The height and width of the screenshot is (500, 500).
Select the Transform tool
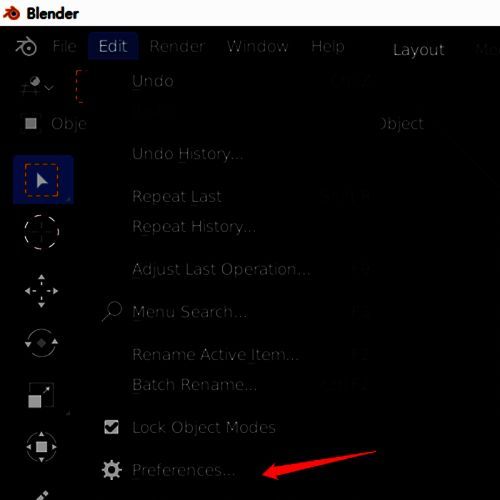click(41, 447)
